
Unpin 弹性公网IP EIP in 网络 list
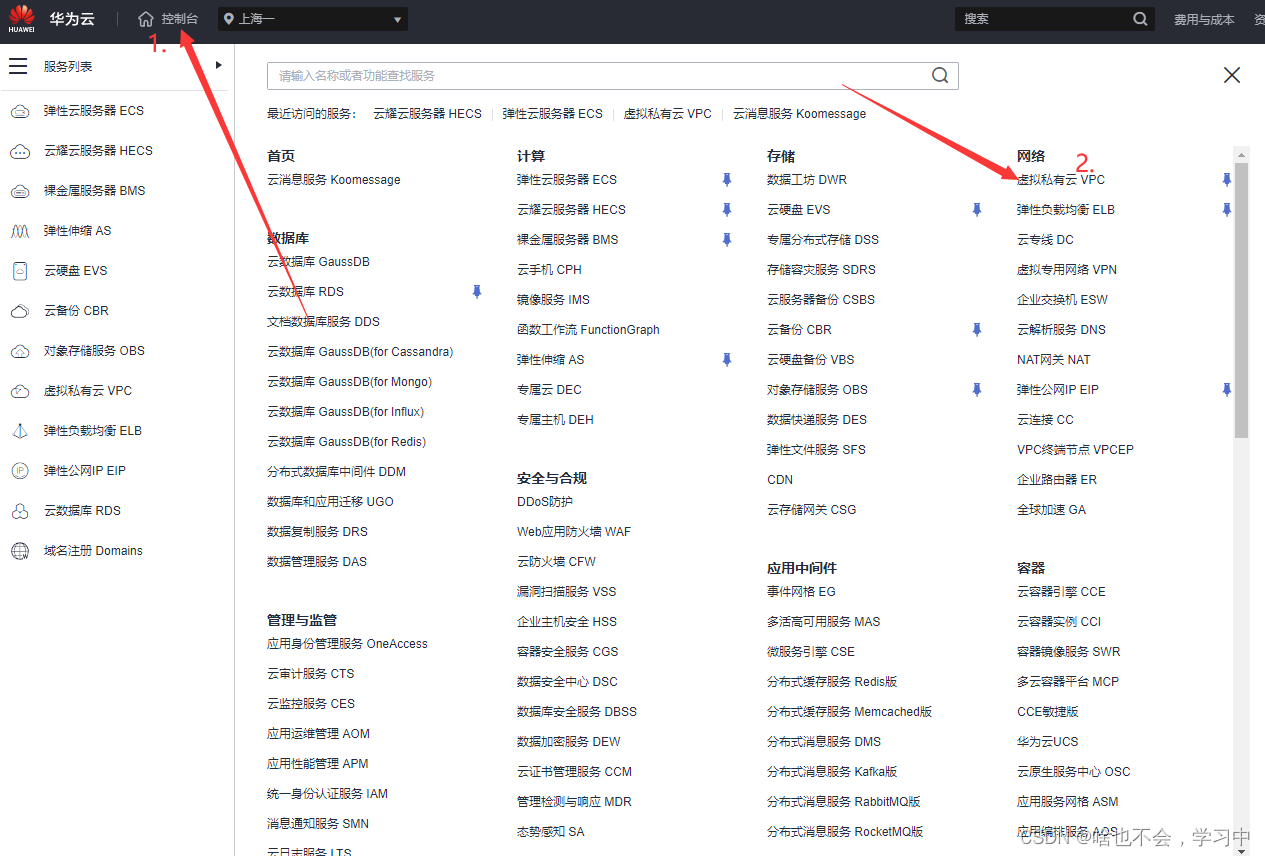[1227, 389]
